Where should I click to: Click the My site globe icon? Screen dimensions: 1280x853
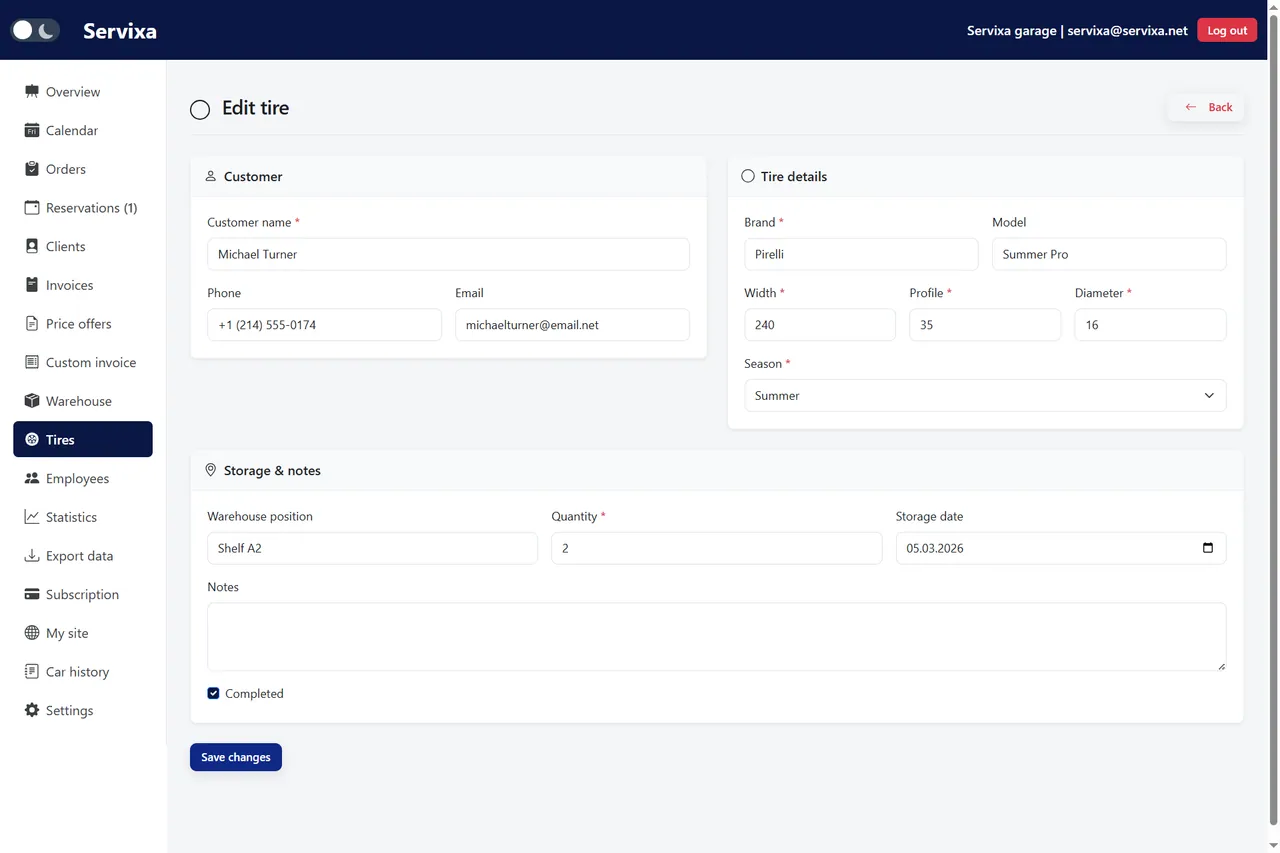tap(32, 633)
